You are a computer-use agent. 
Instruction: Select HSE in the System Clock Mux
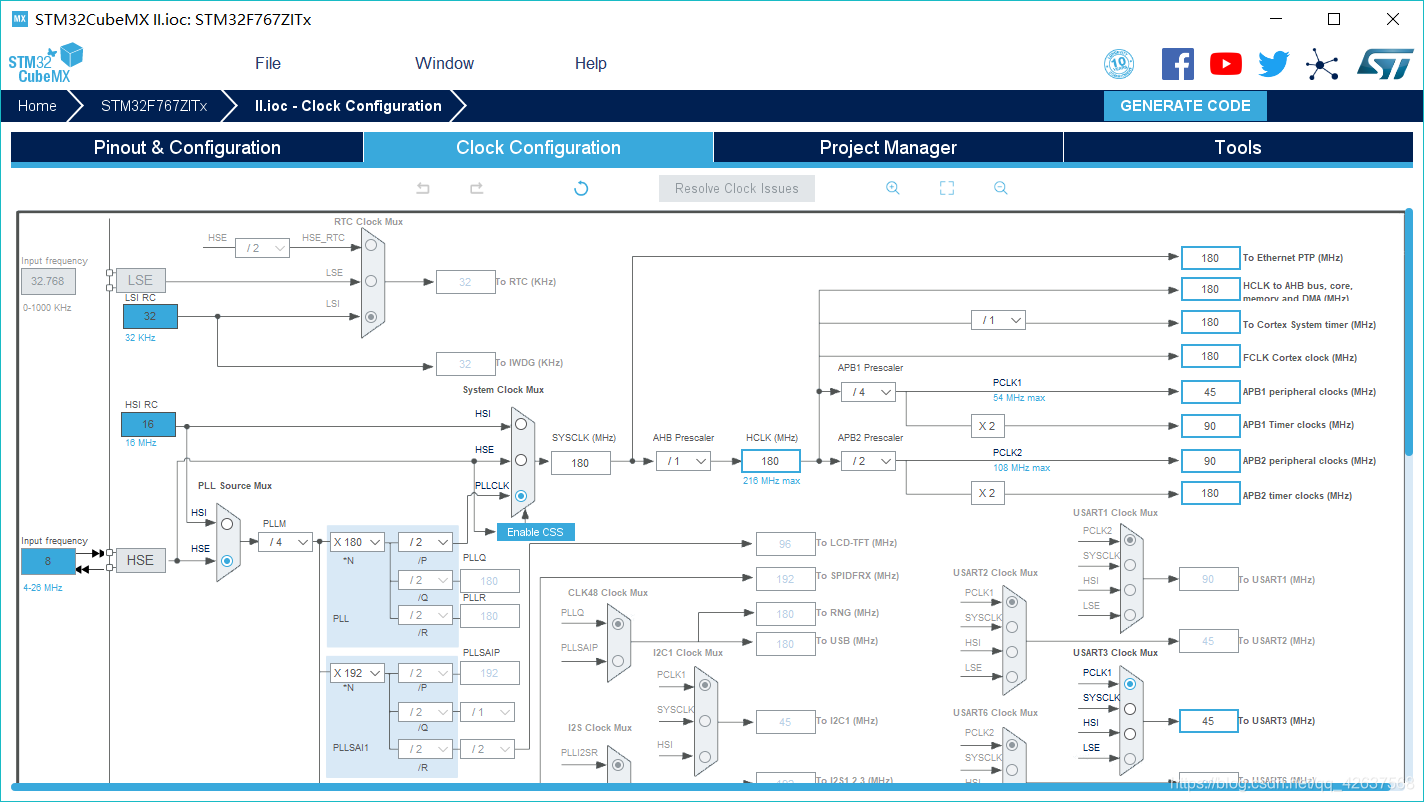[x=521, y=460]
